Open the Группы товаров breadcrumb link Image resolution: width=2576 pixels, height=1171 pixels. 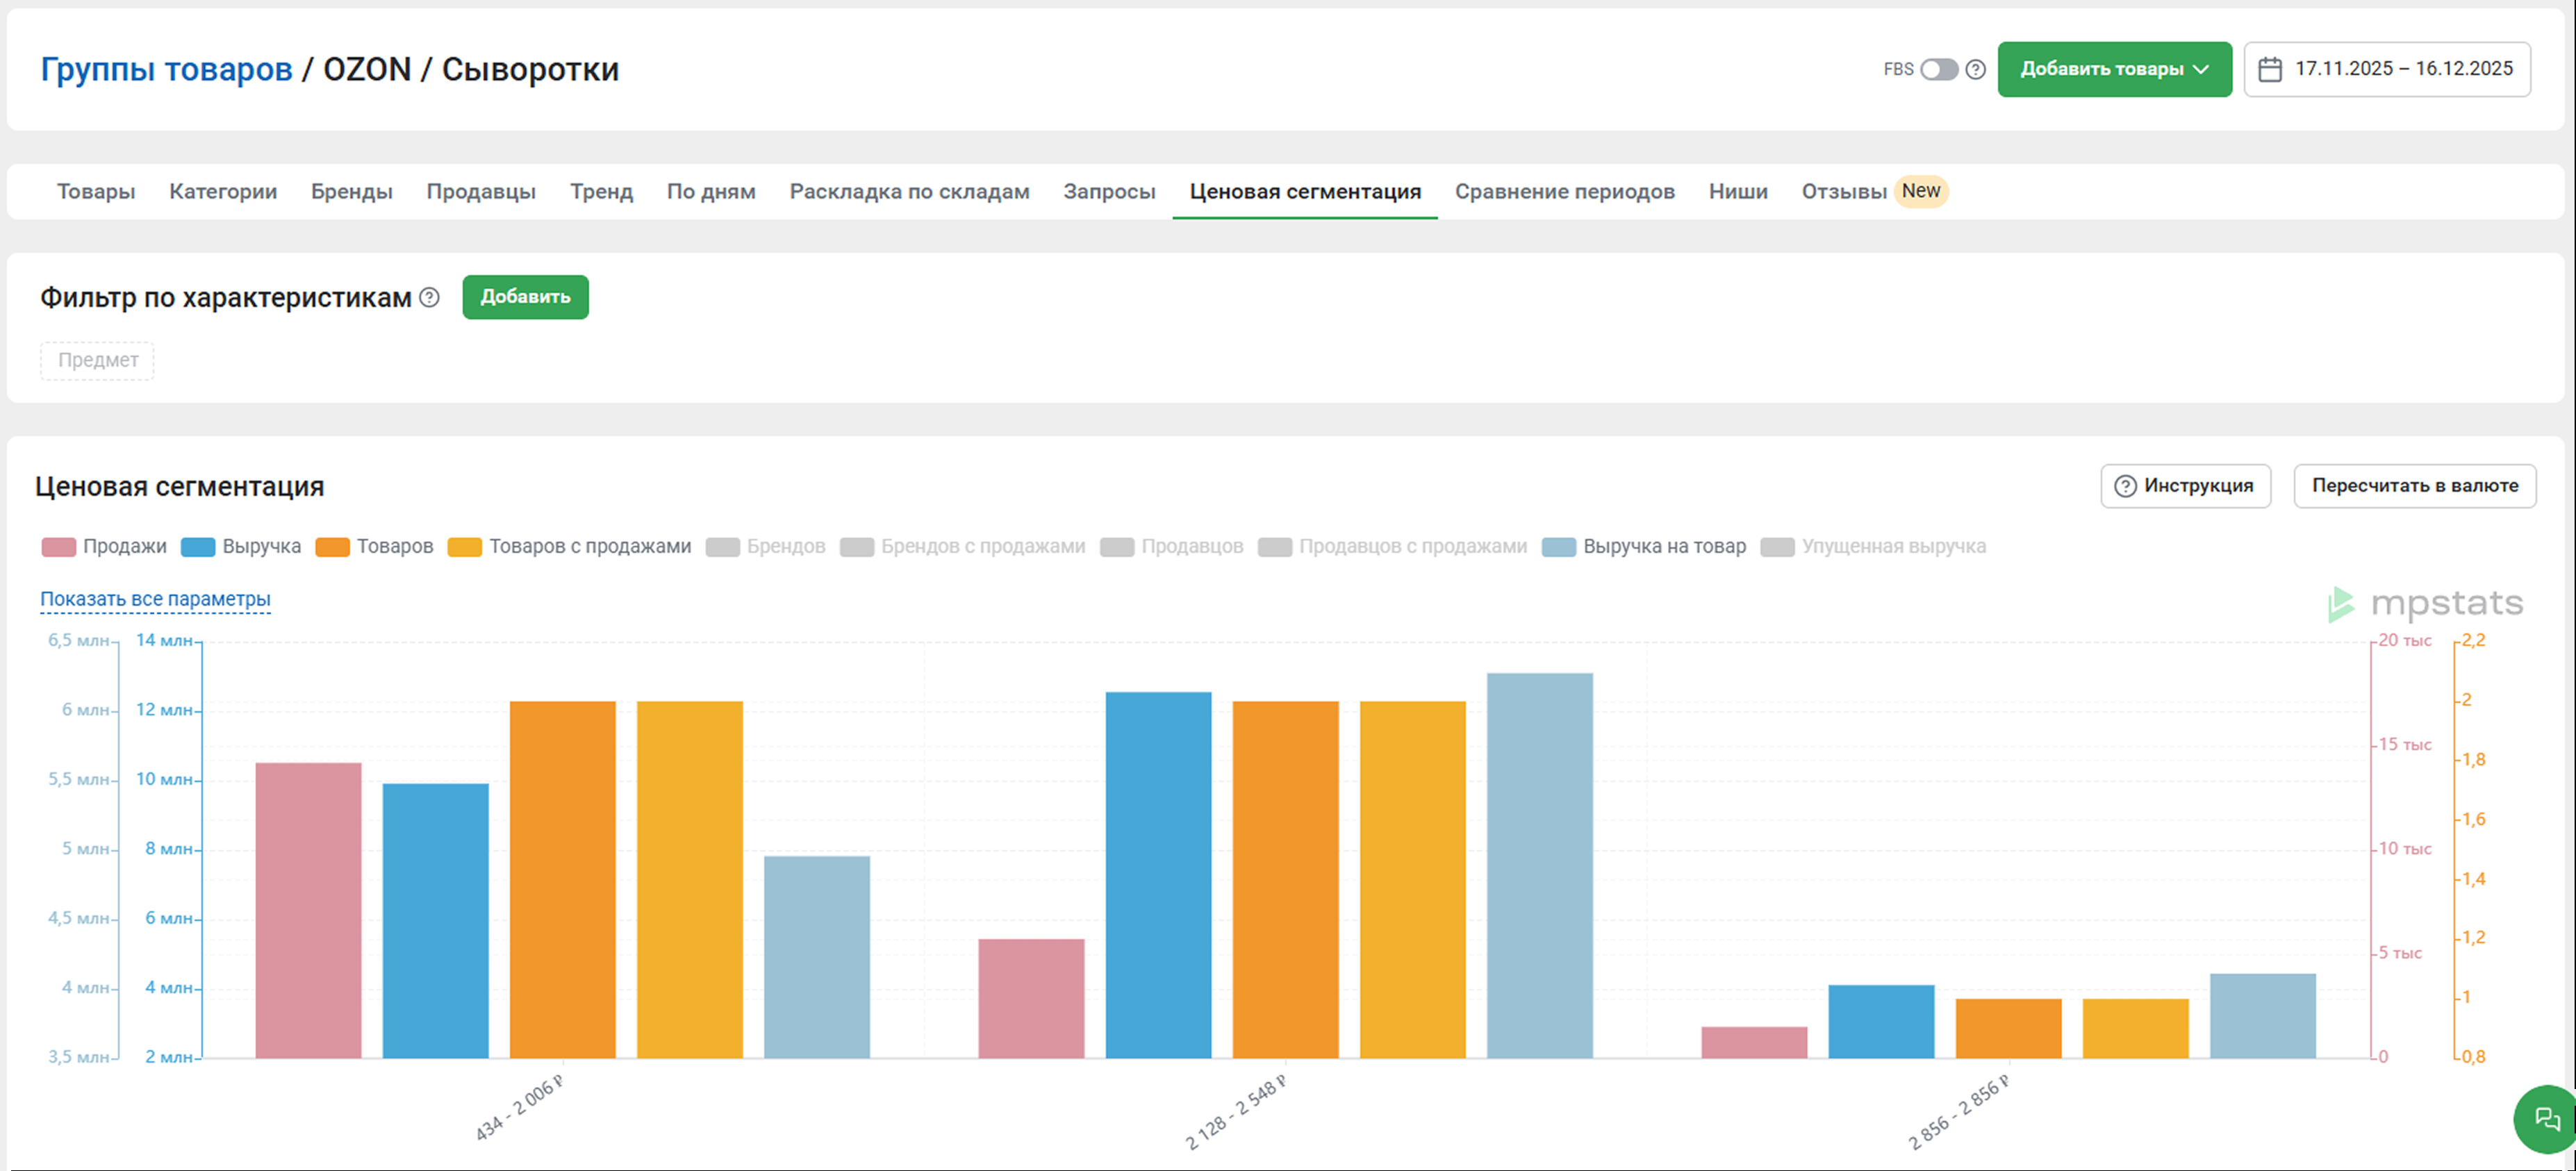pyautogui.click(x=166, y=69)
